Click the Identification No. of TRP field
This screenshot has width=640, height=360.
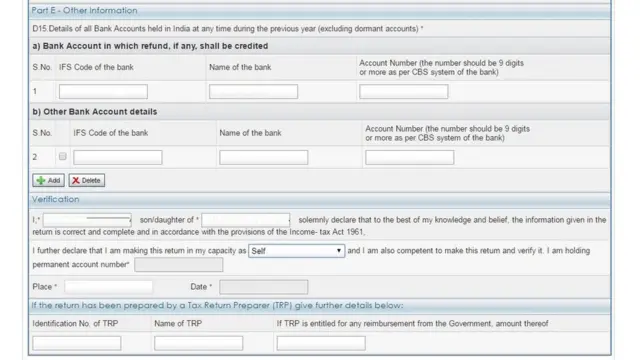77,343
